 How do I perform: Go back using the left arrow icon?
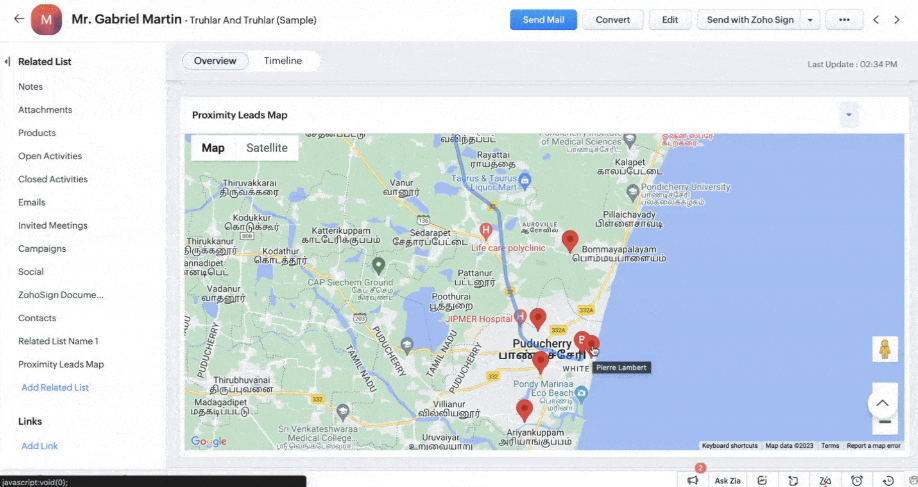[19, 19]
